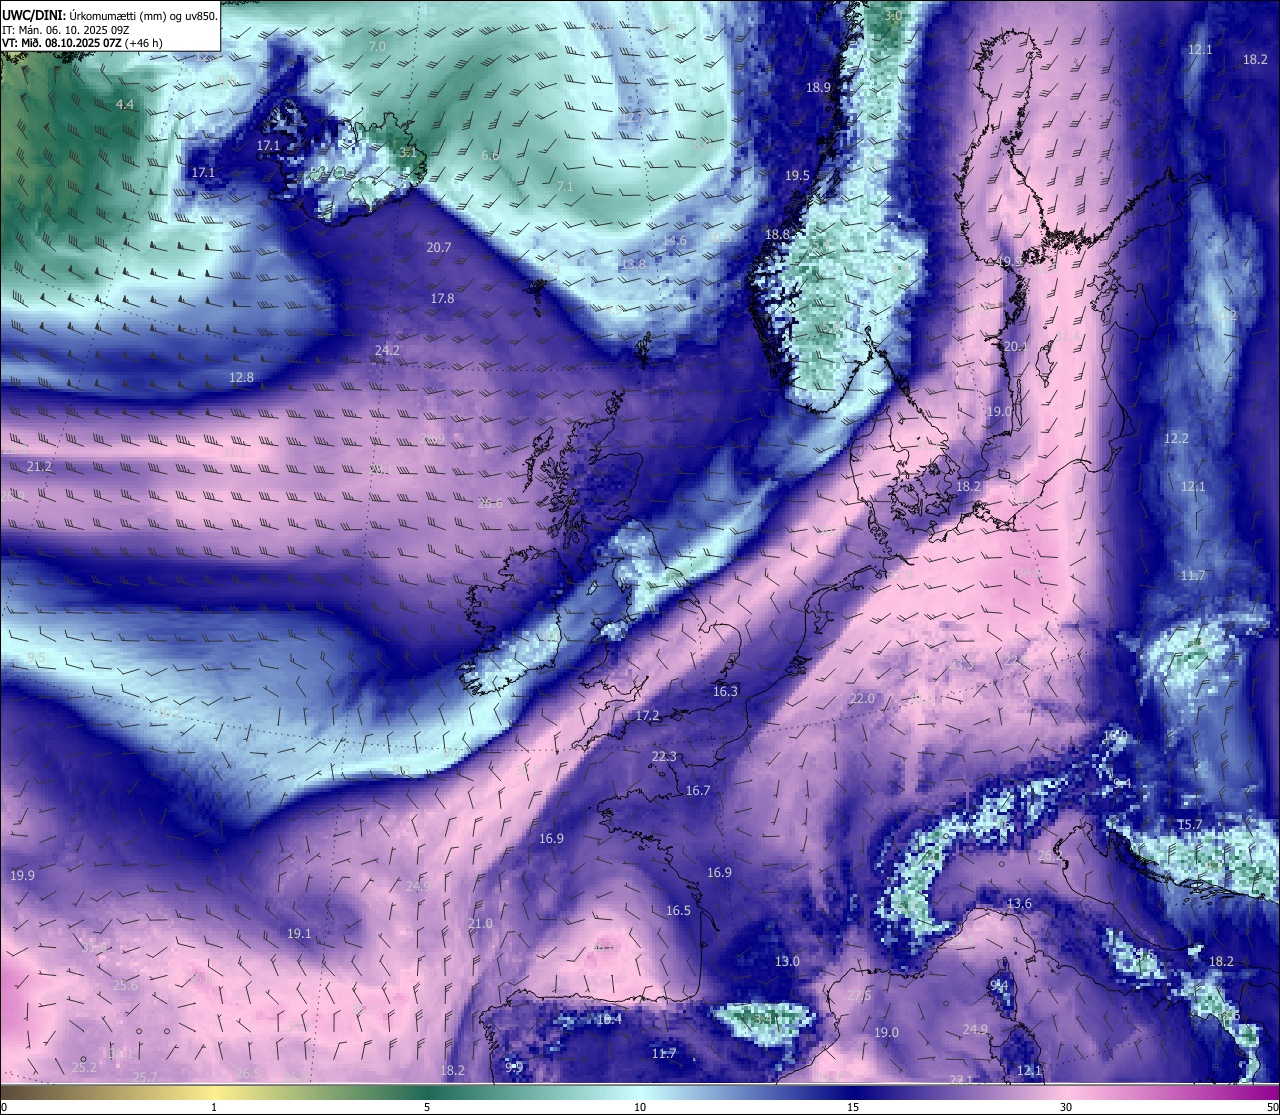Screen dimensions: 1280x1115
Task: Click the map value 25.7
Action: [145, 1077]
